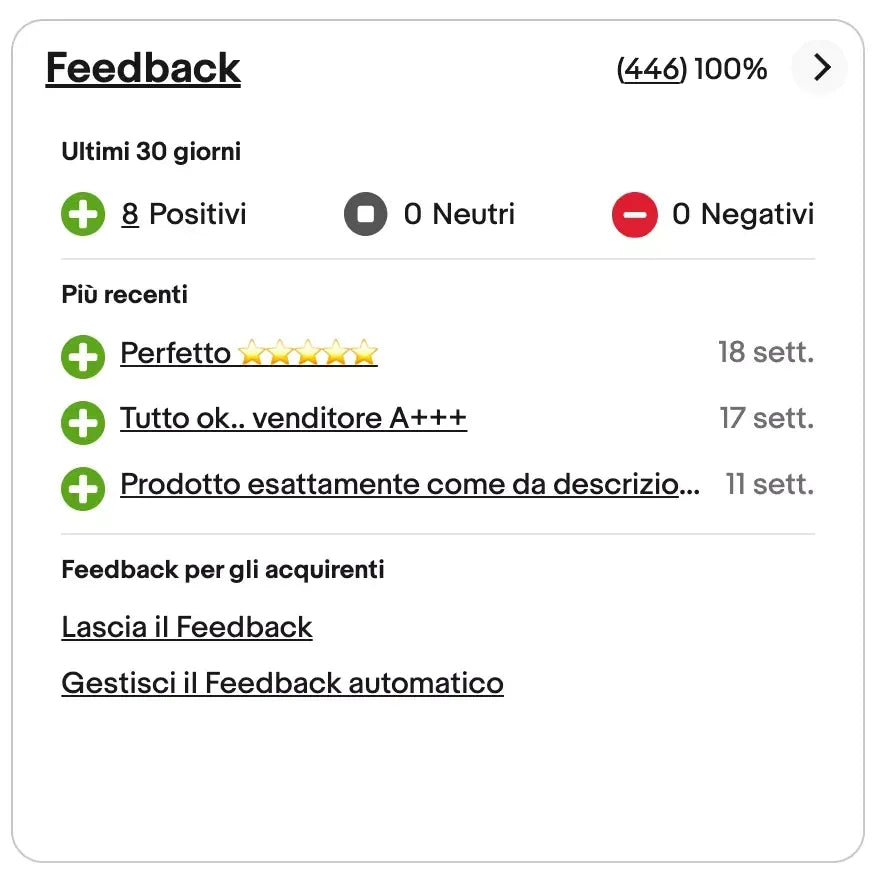Open the Prodotto esattamente come da descrizione comment
The width and height of the screenshot is (880, 880).
click(x=409, y=484)
